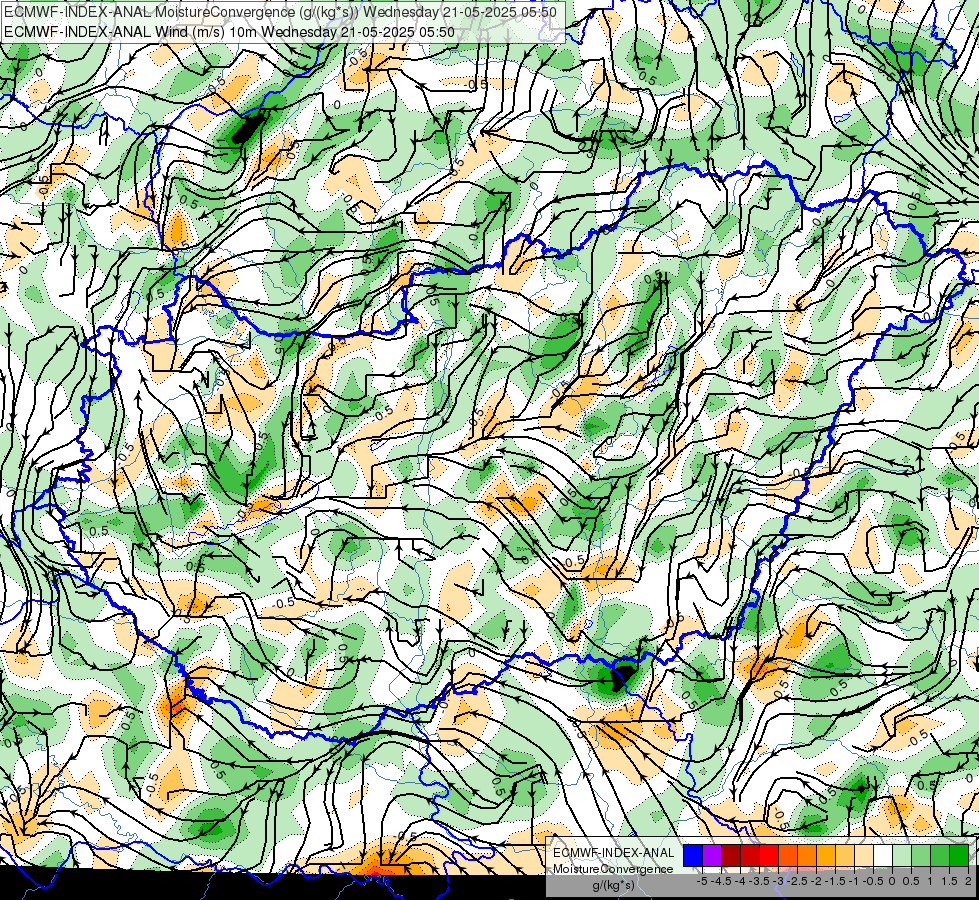This screenshot has width=979, height=900.
Task: Click the MoistureConvergence title line in the header
Action: click(280, 12)
